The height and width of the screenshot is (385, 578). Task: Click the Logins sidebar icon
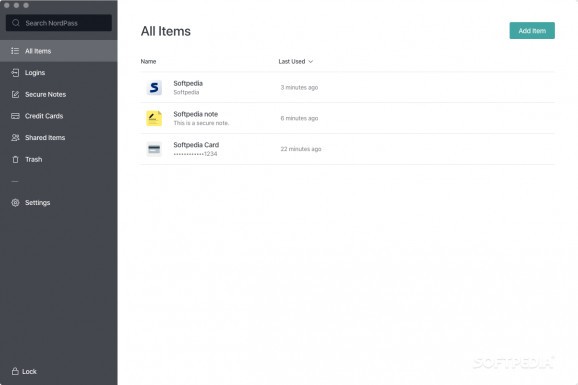pos(15,73)
